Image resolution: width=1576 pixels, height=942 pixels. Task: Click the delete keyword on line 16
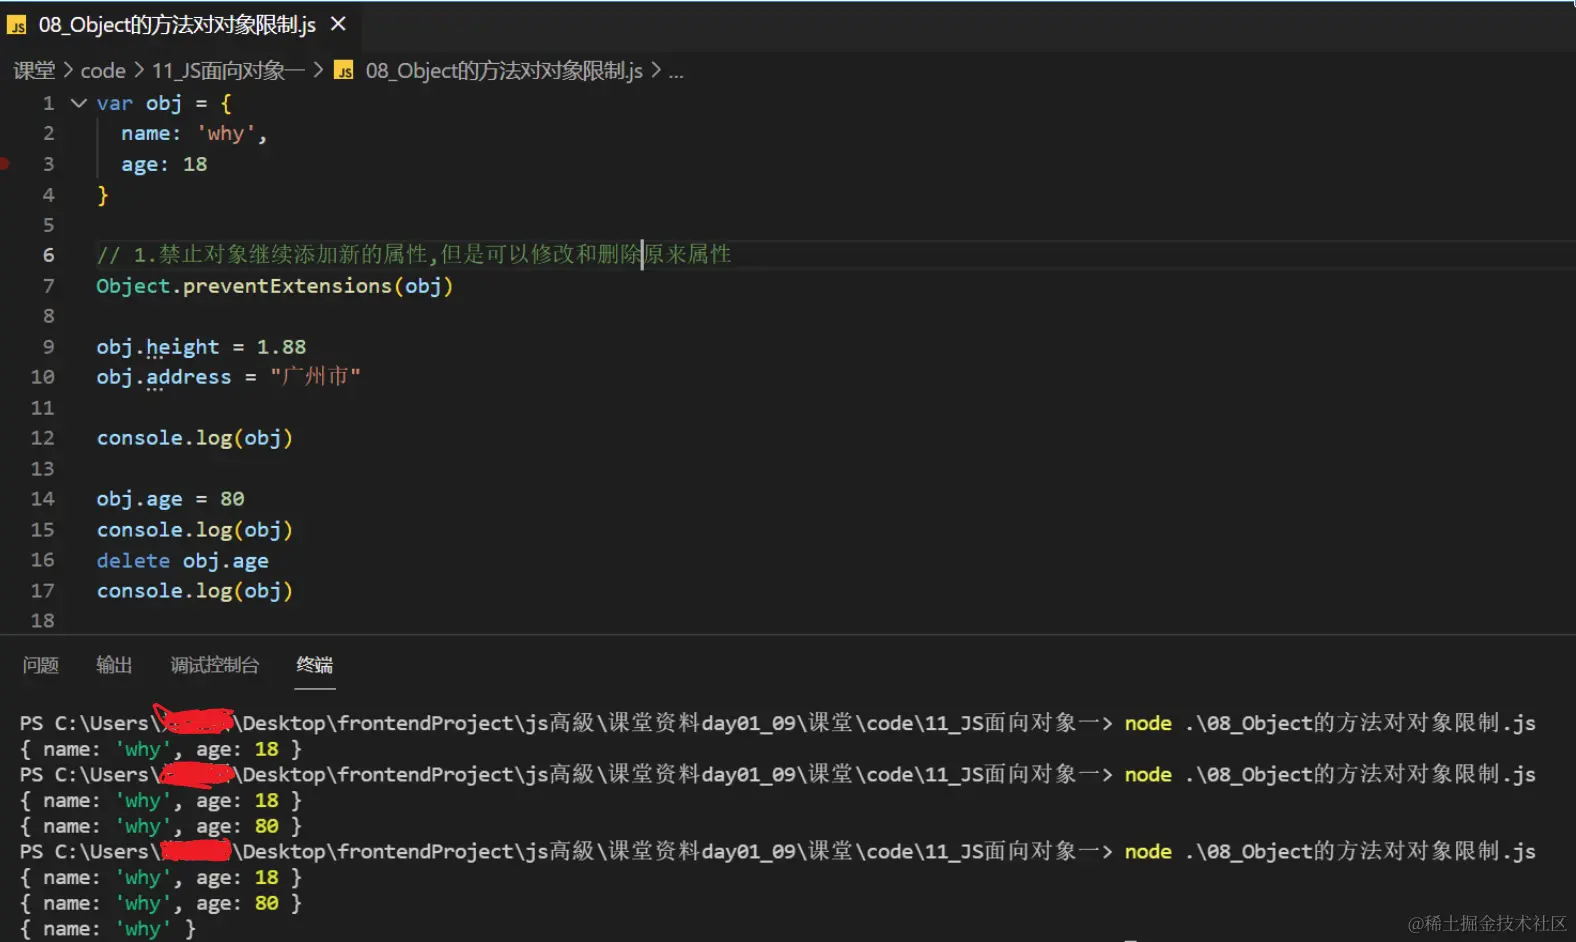133,560
